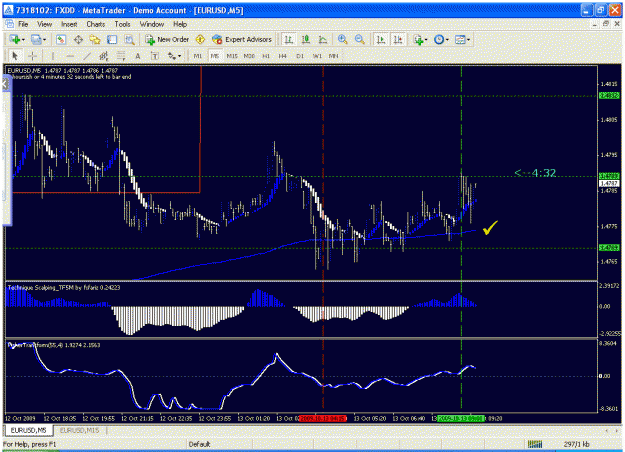Image resolution: width=625 pixels, height=452 pixels.
Task: Select the Text 'A' drawing tool
Action: [138, 56]
